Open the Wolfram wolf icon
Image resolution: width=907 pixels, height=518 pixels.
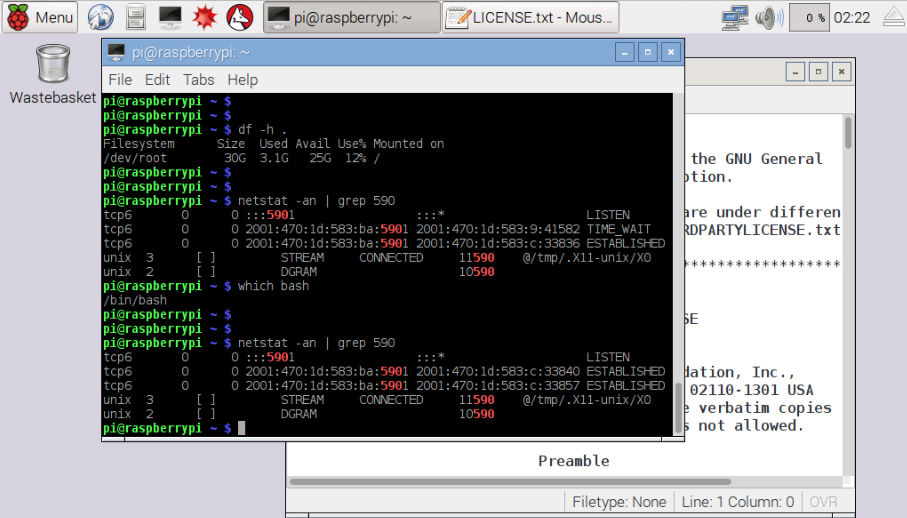point(239,17)
